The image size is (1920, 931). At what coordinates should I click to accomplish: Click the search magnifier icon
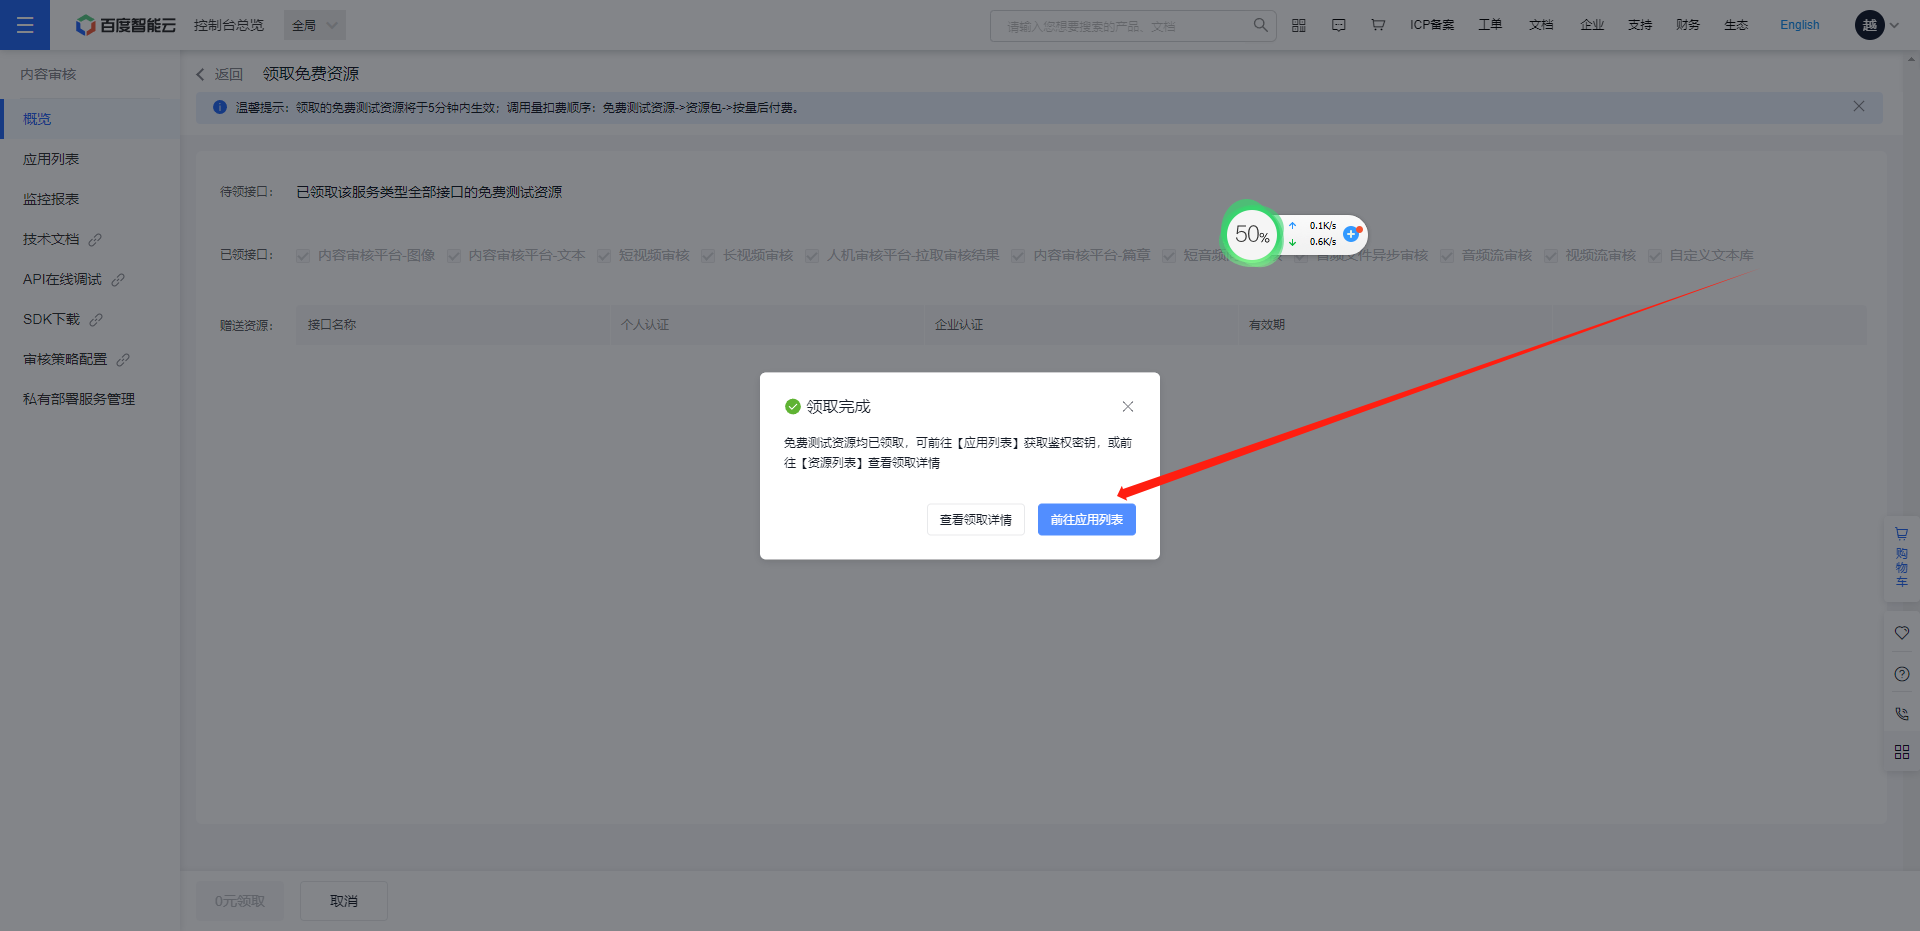1260,25
